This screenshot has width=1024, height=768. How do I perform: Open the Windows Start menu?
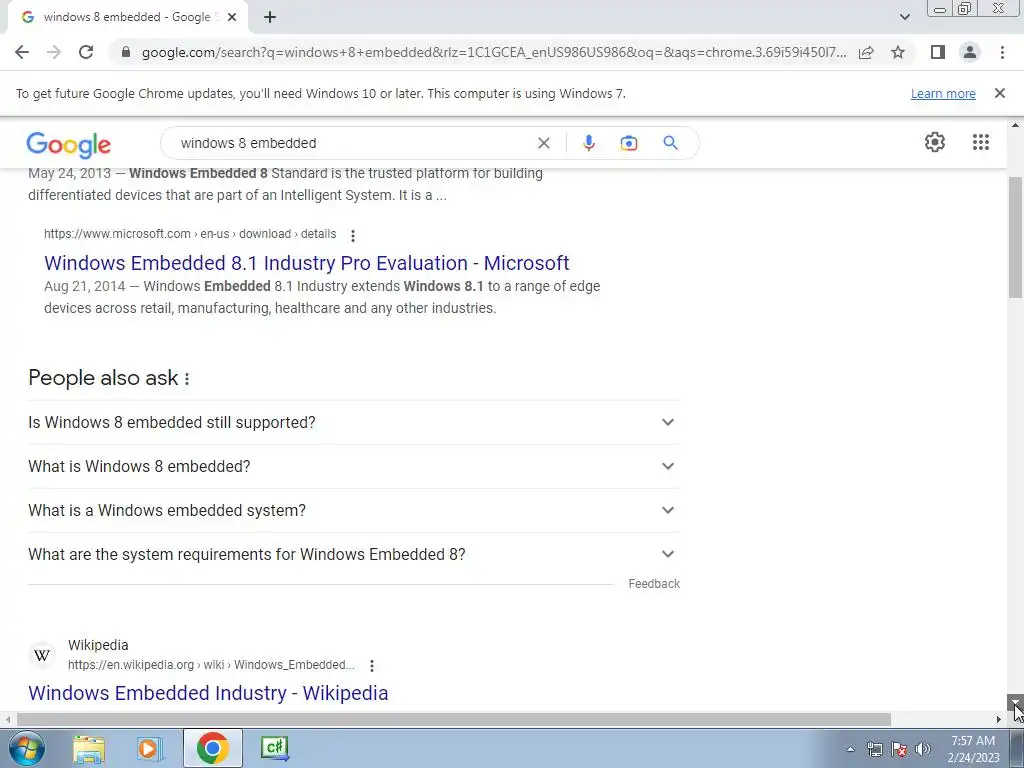point(26,748)
